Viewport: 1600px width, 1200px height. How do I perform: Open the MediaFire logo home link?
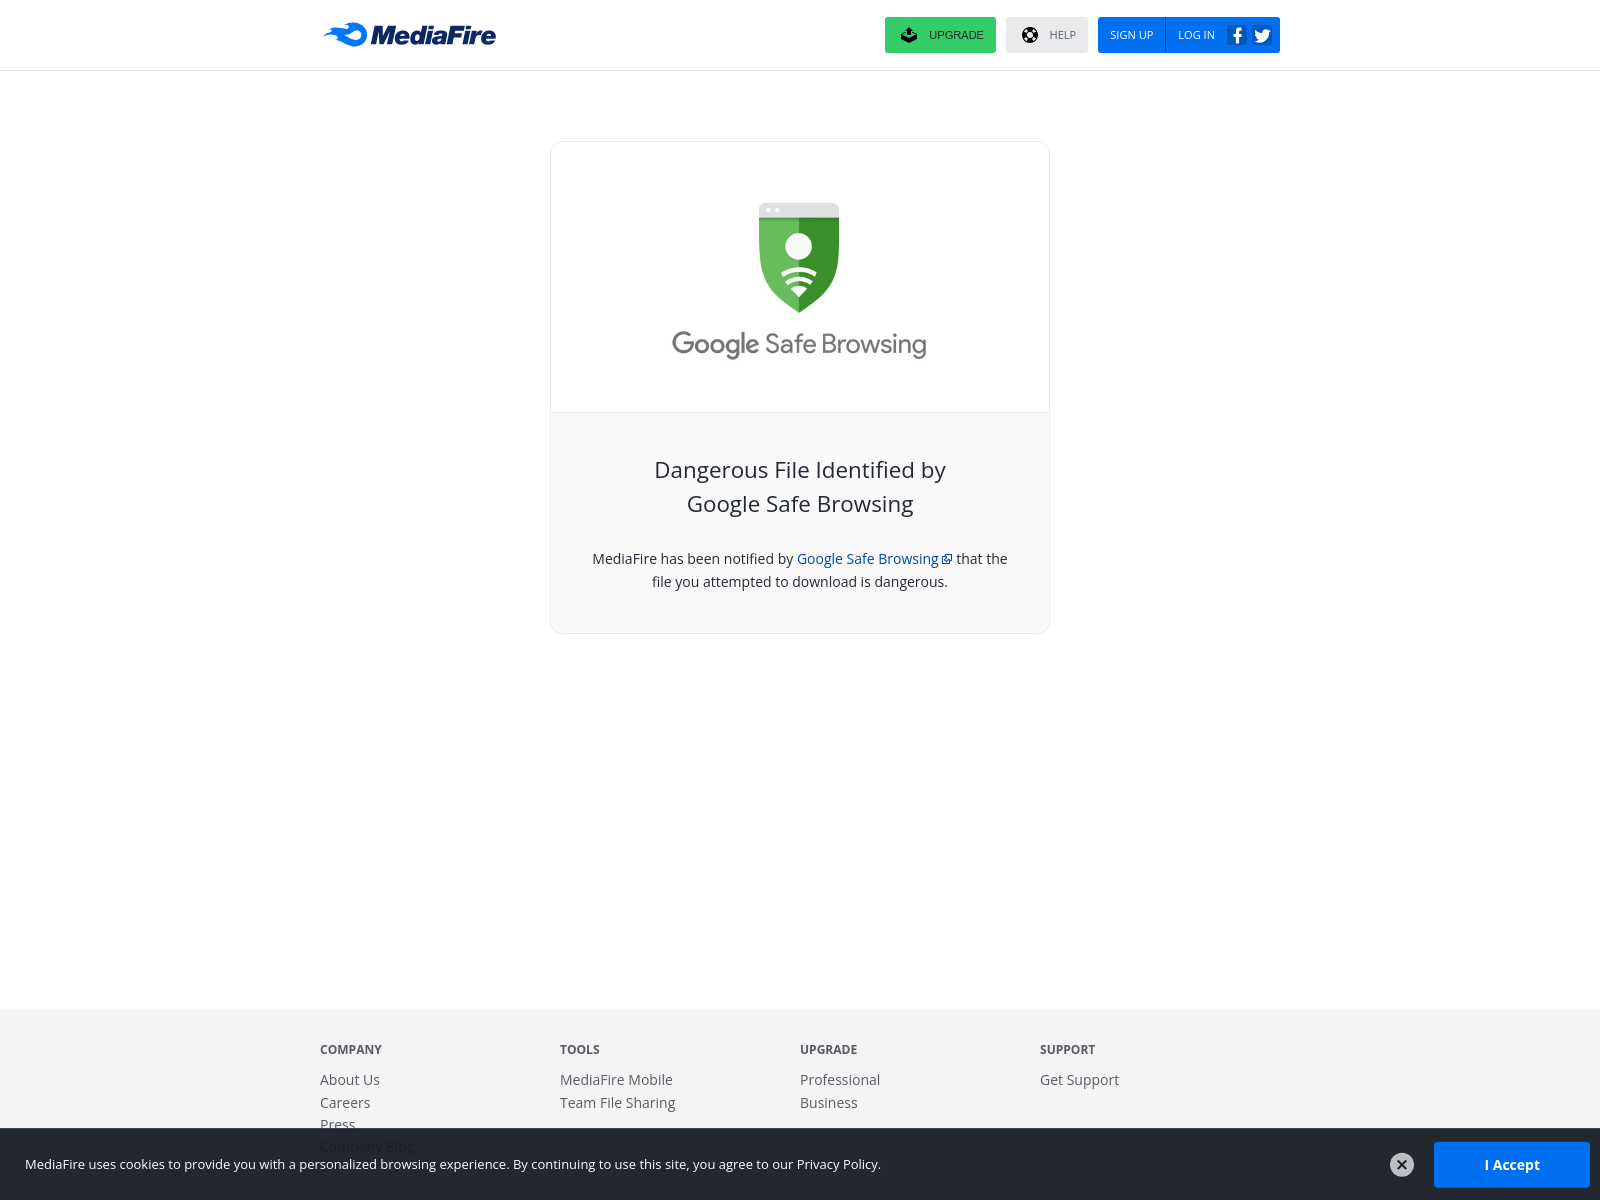coord(409,35)
